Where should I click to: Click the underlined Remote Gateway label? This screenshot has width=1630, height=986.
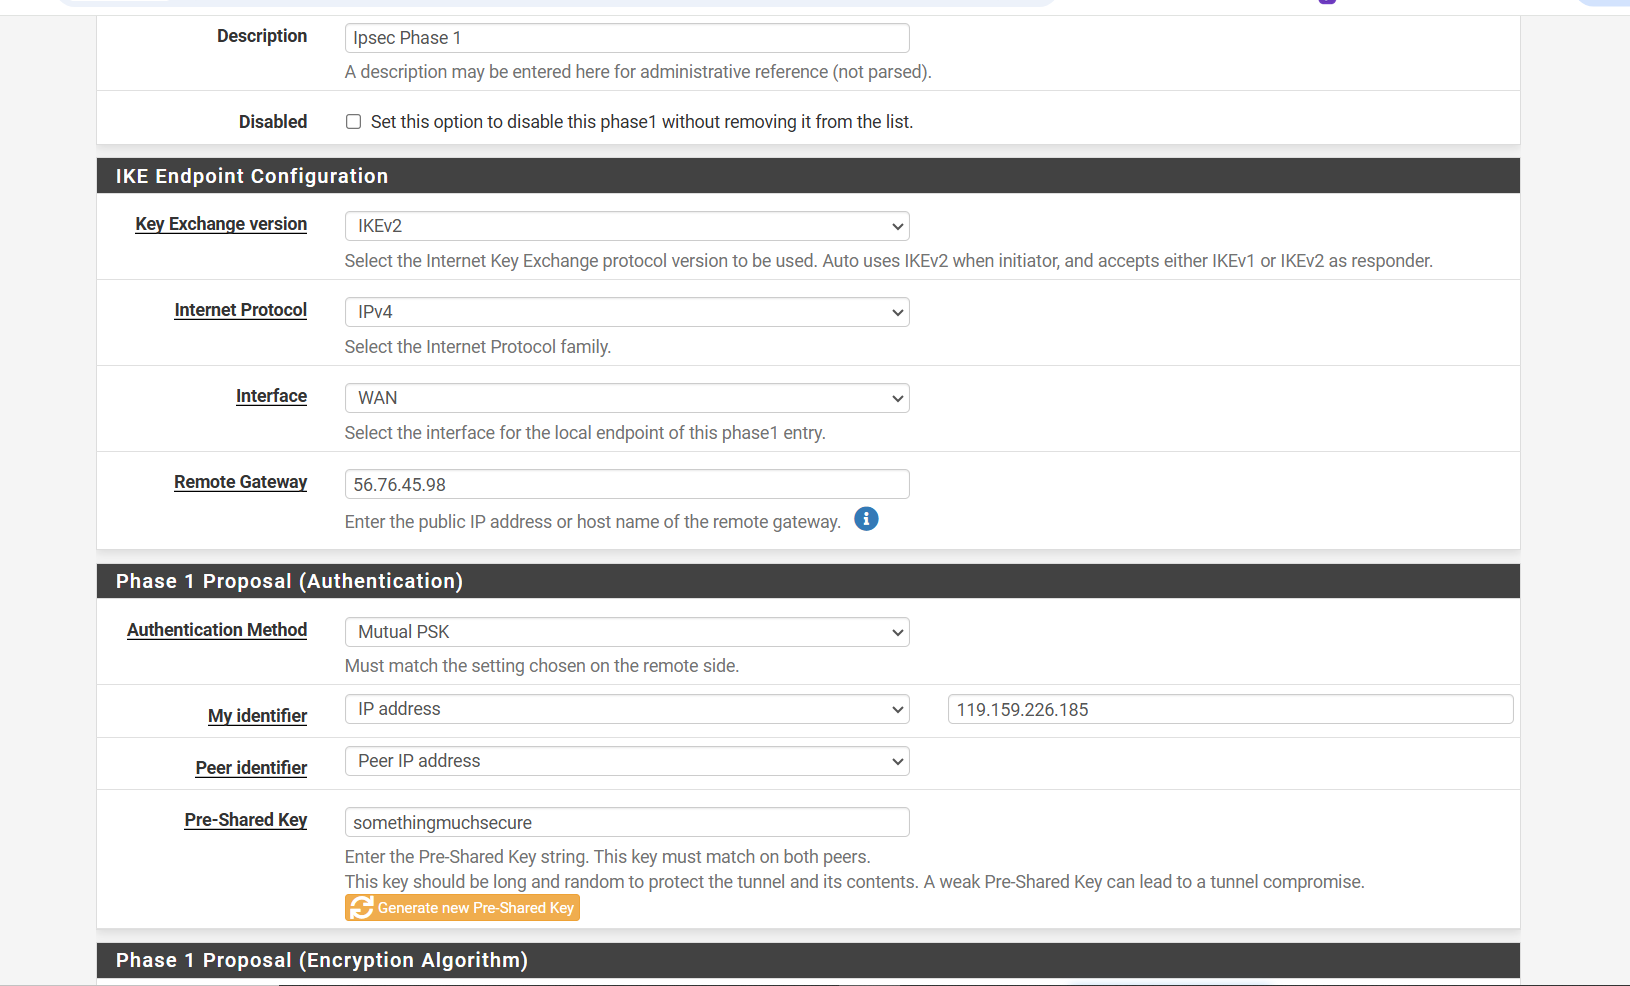pos(240,482)
